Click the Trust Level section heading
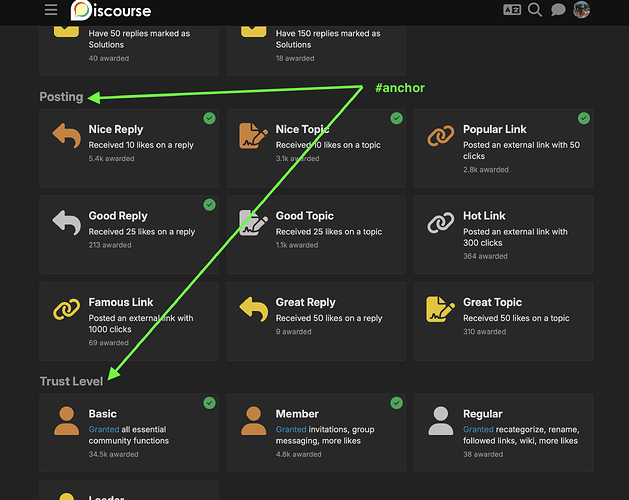The image size is (629, 500). [71, 381]
